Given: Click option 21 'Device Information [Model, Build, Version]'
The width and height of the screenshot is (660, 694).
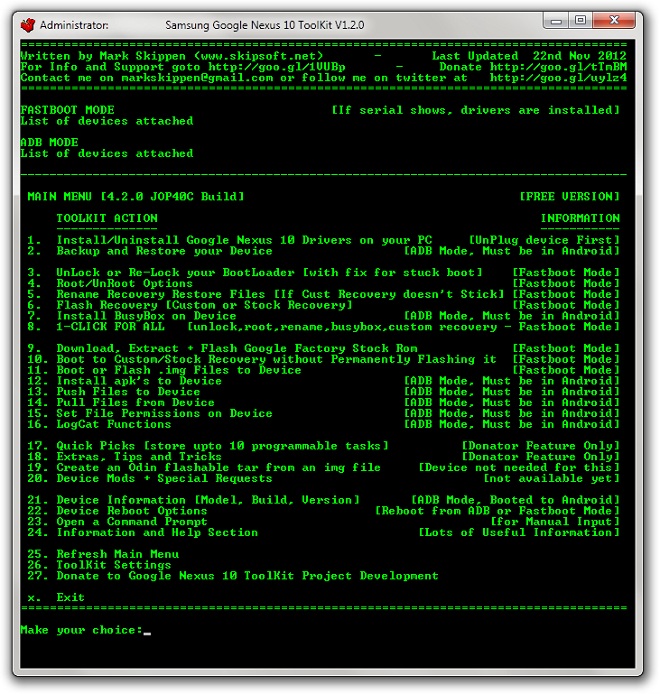Looking at the screenshot, I should click(193, 501).
